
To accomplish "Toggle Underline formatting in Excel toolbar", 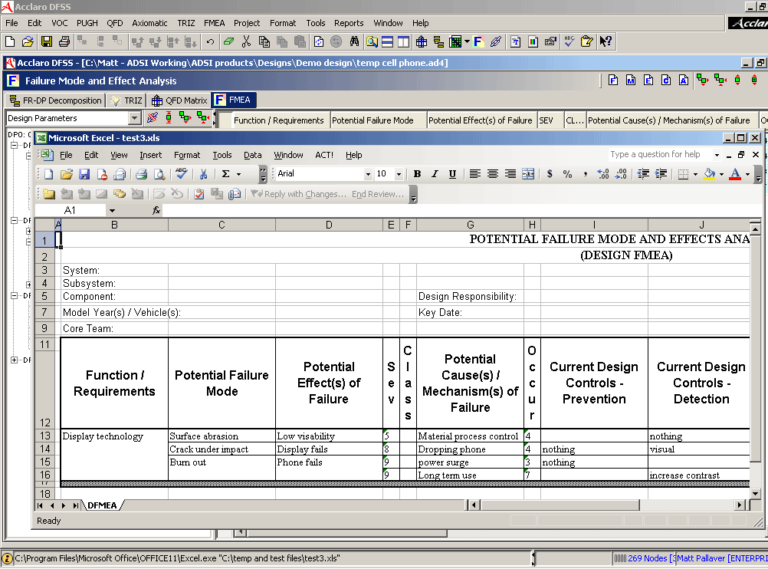I will (452, 174).
